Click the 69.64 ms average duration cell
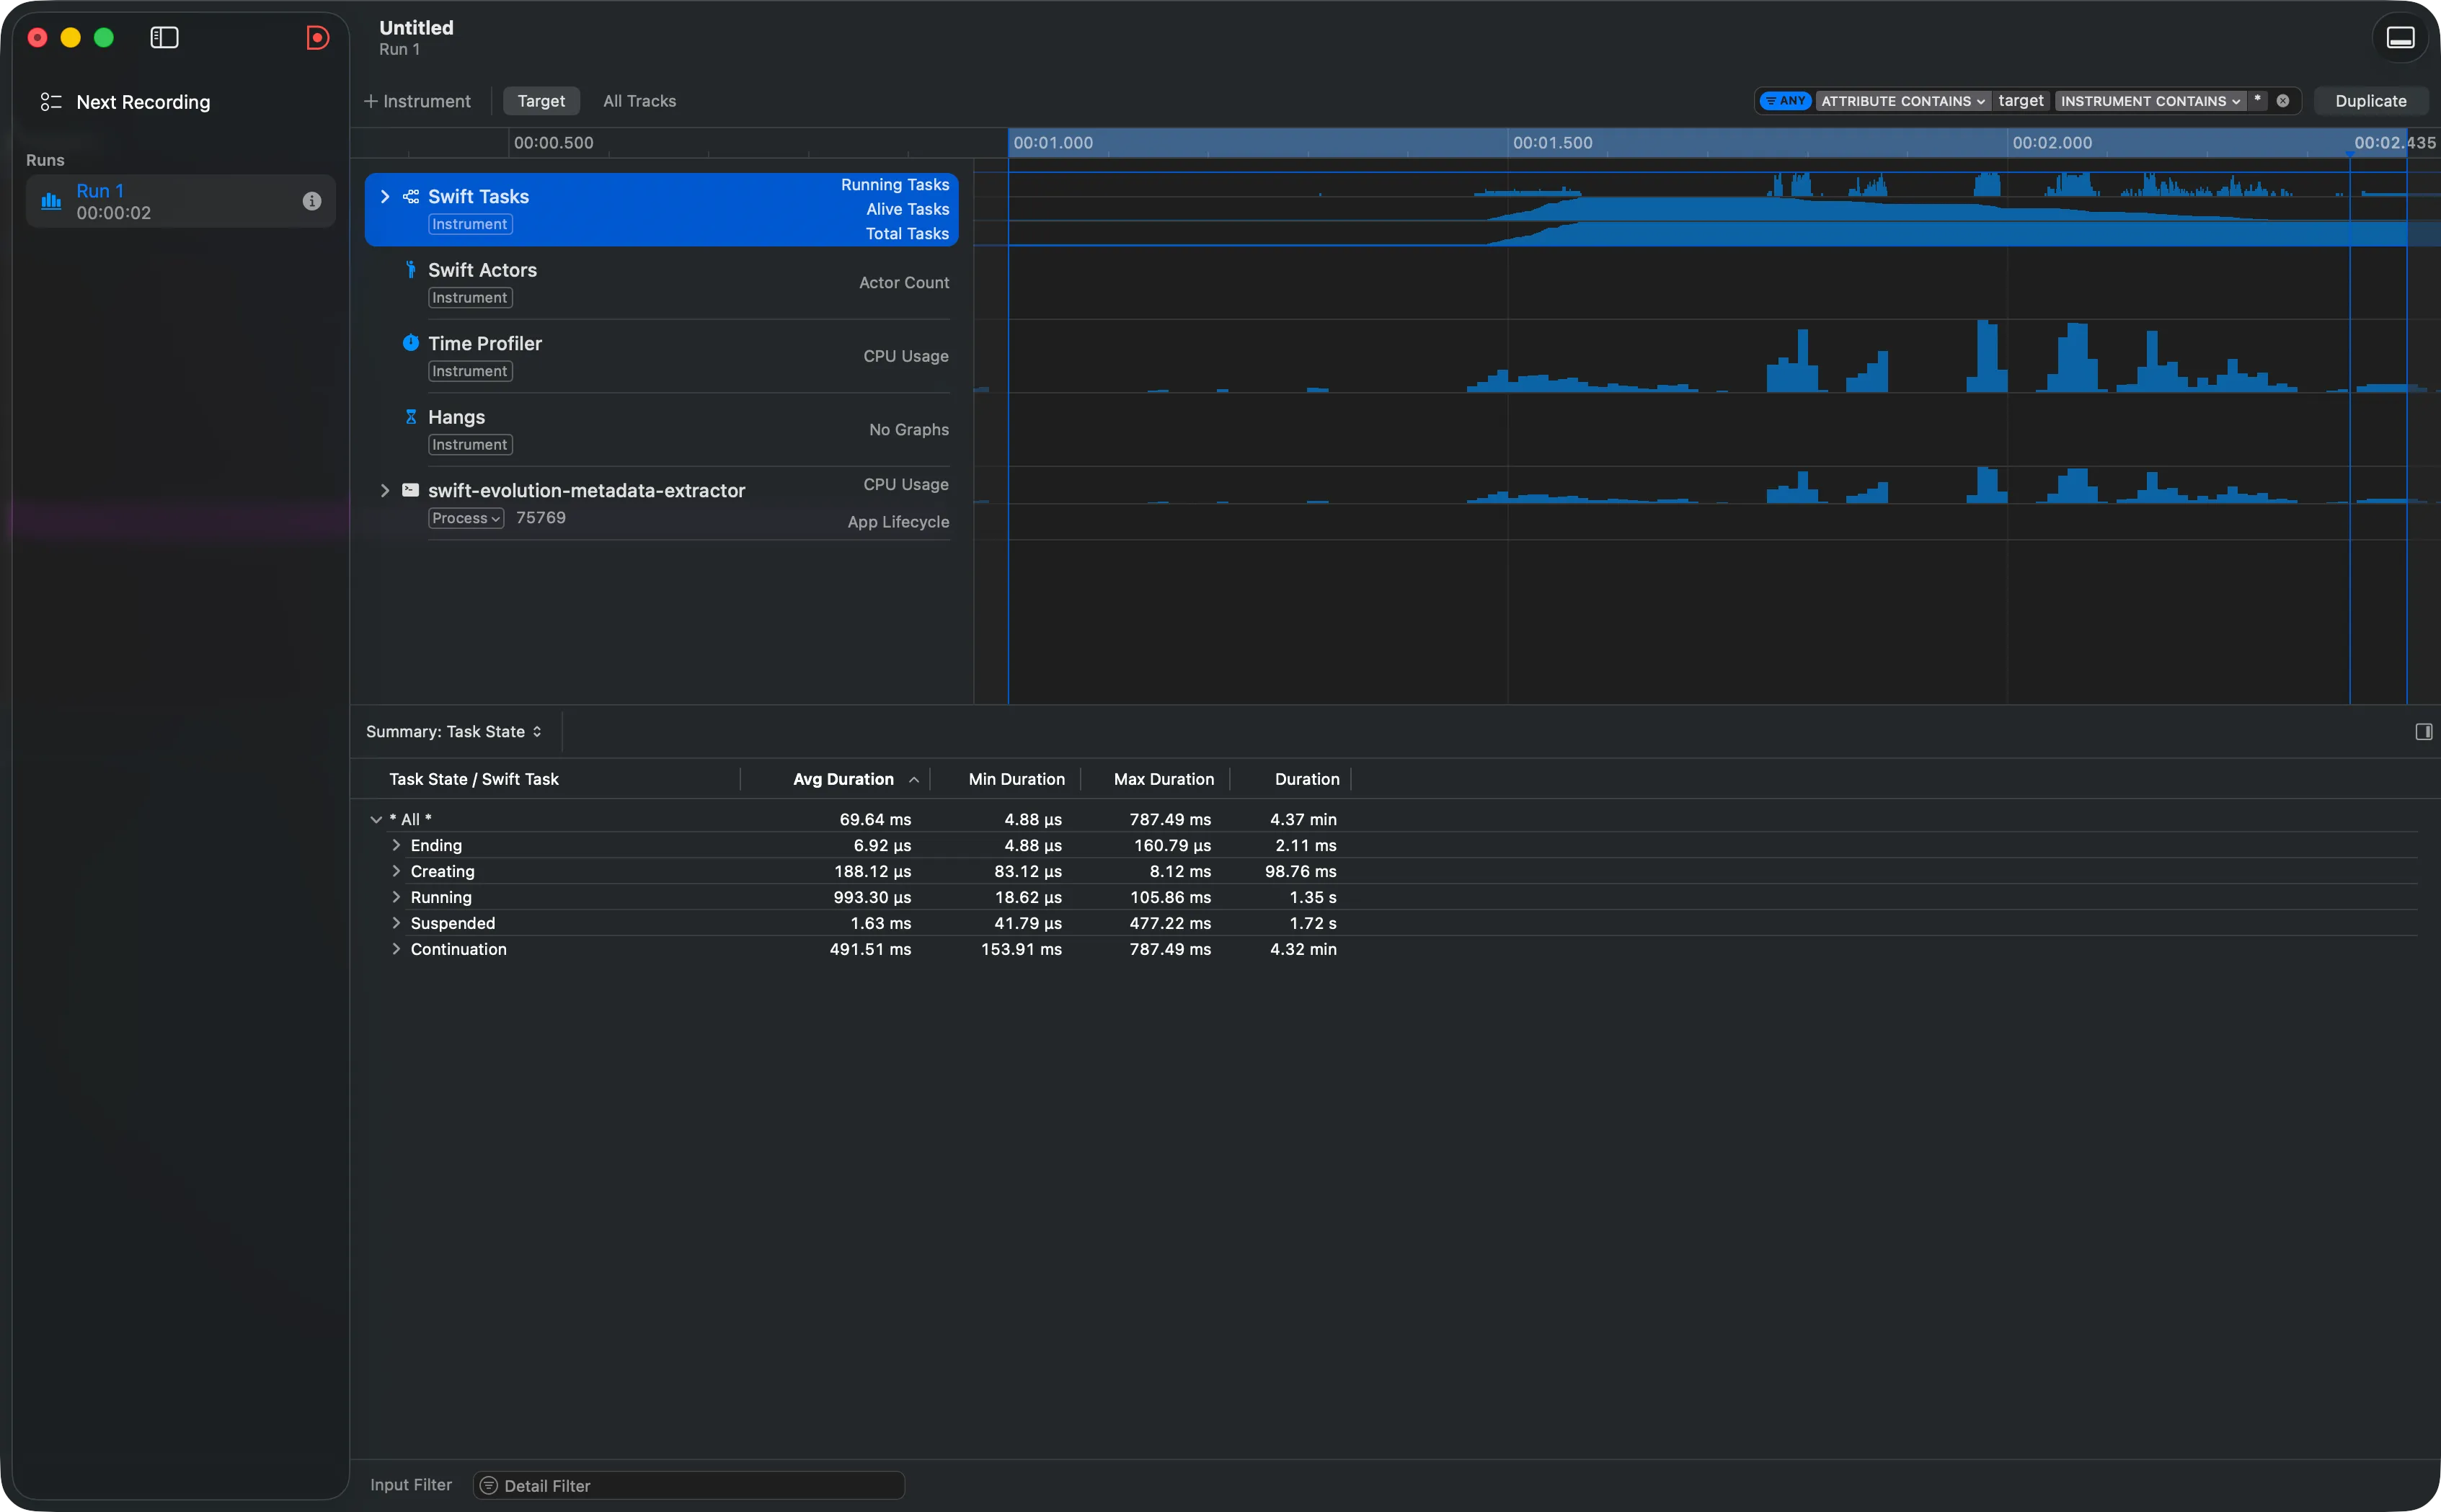 pos(875,819)
